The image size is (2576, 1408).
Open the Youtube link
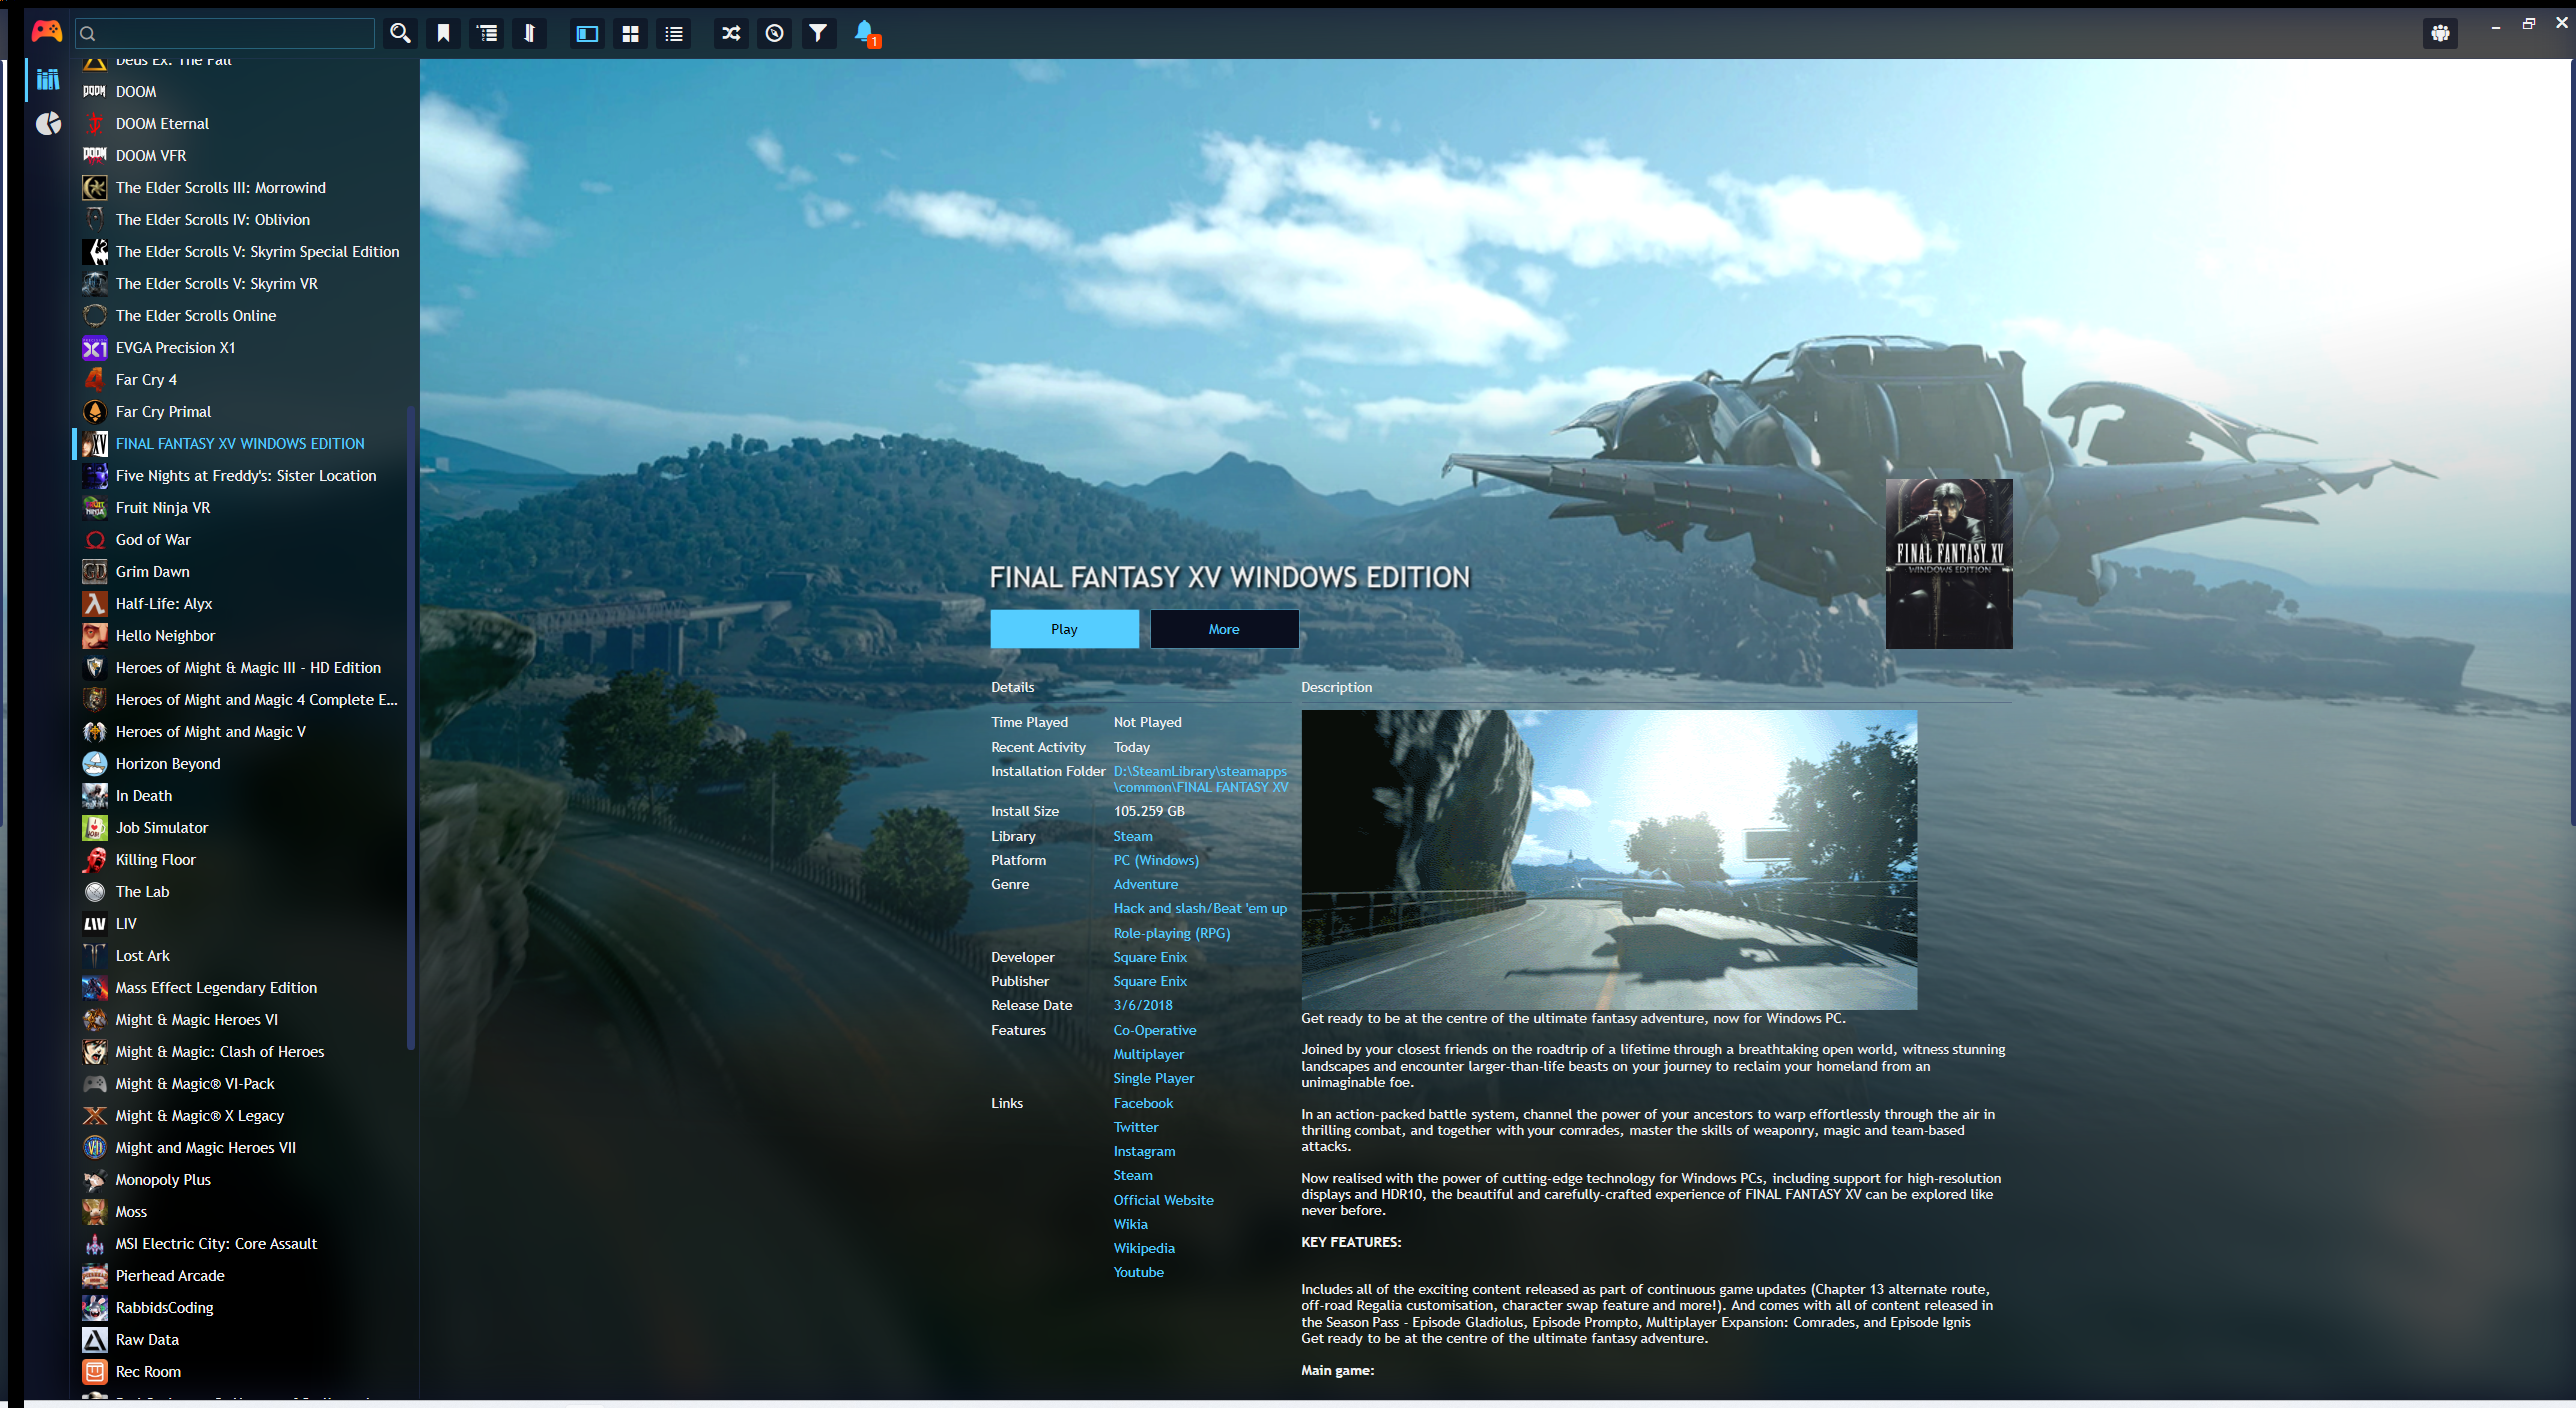pyautogui.click(x=1138, y=1272)
